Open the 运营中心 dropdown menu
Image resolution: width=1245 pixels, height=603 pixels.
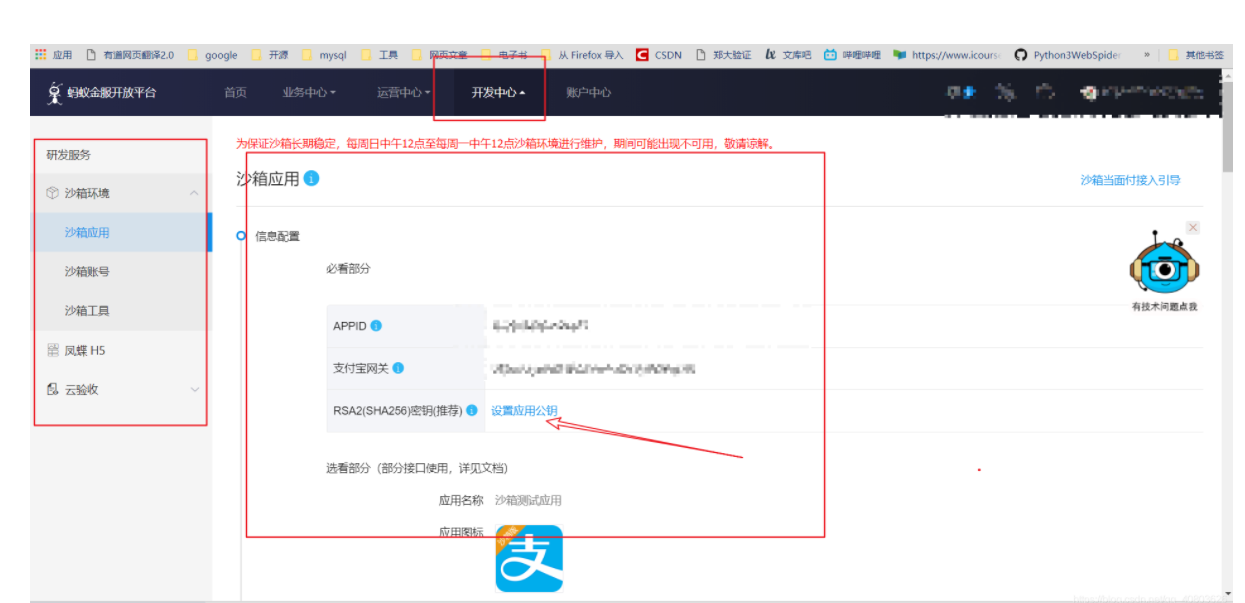(404, 93)
